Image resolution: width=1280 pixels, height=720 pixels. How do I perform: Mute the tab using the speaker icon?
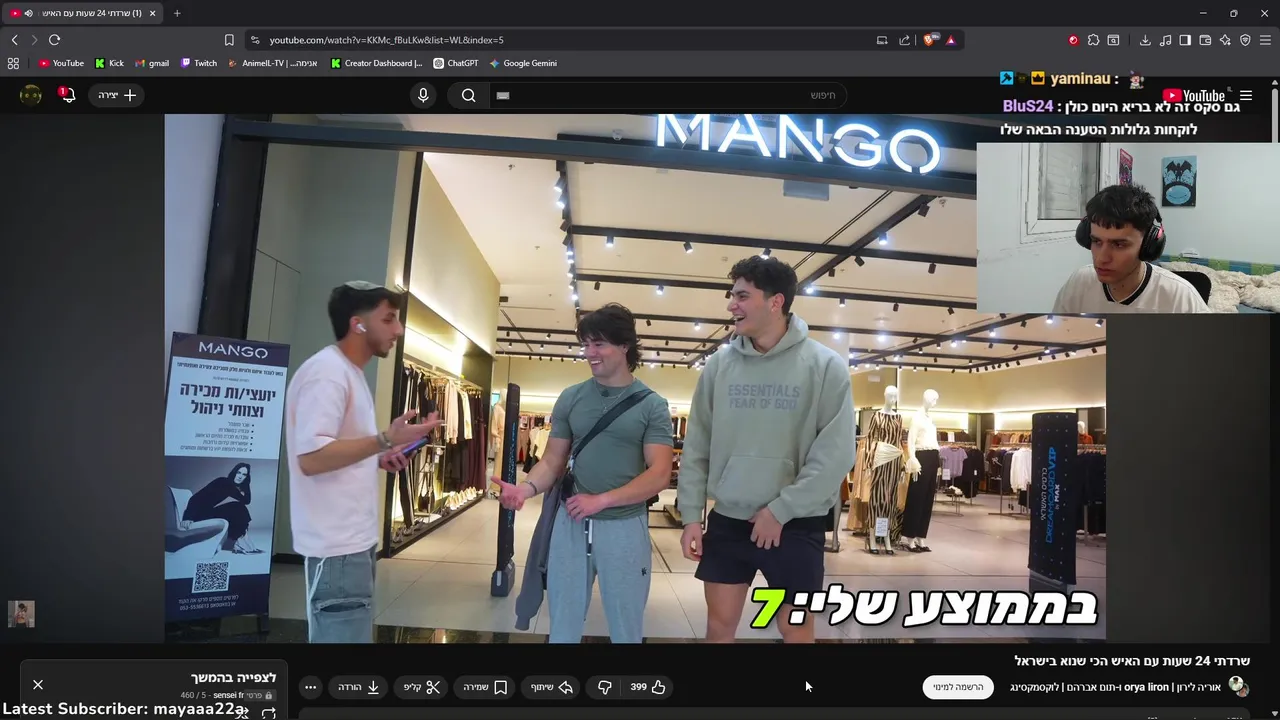[28, 13]
